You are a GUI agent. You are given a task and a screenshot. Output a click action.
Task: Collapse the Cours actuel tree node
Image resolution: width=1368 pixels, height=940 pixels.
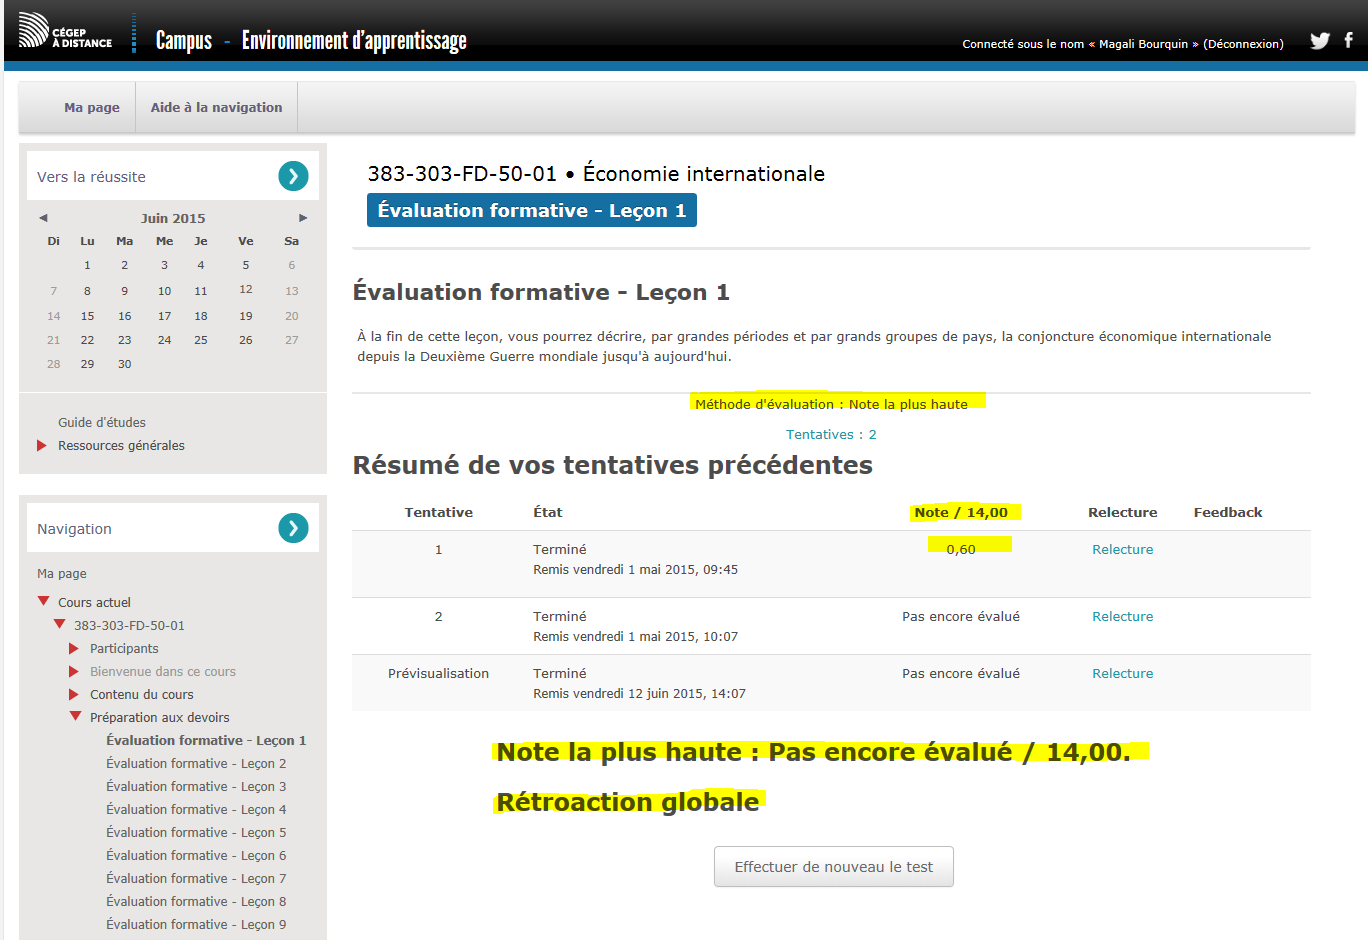pyautogui.click(x=43, y=601)
